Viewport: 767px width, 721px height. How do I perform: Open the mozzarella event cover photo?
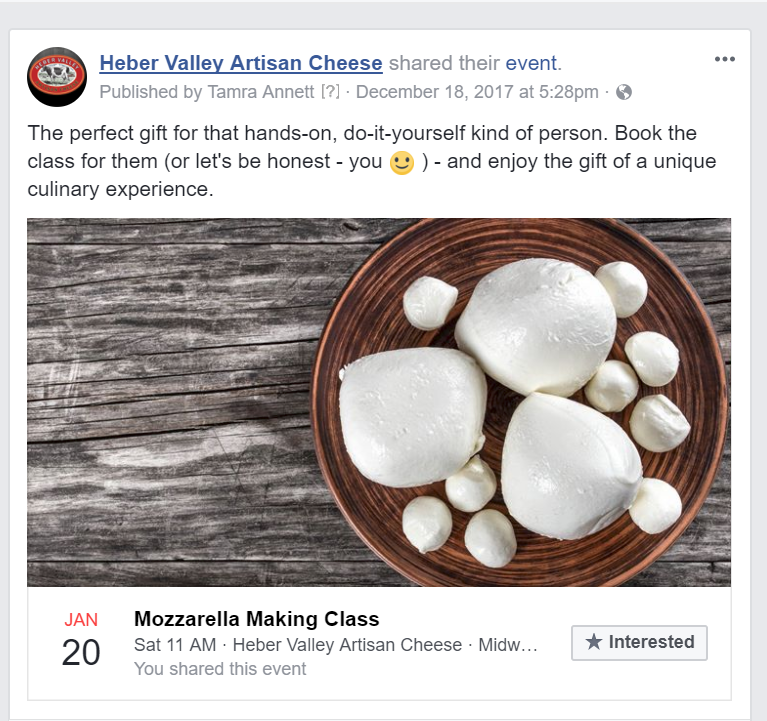379,402
